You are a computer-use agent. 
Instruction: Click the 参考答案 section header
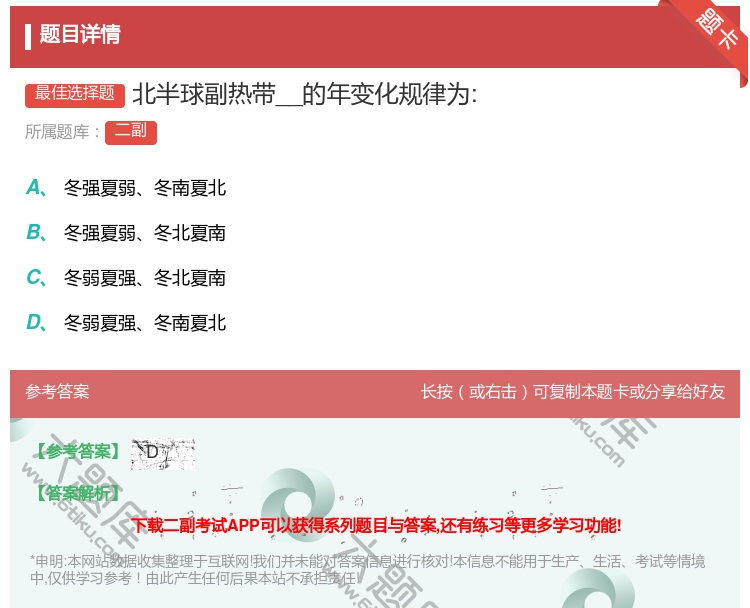coord(57,392)
